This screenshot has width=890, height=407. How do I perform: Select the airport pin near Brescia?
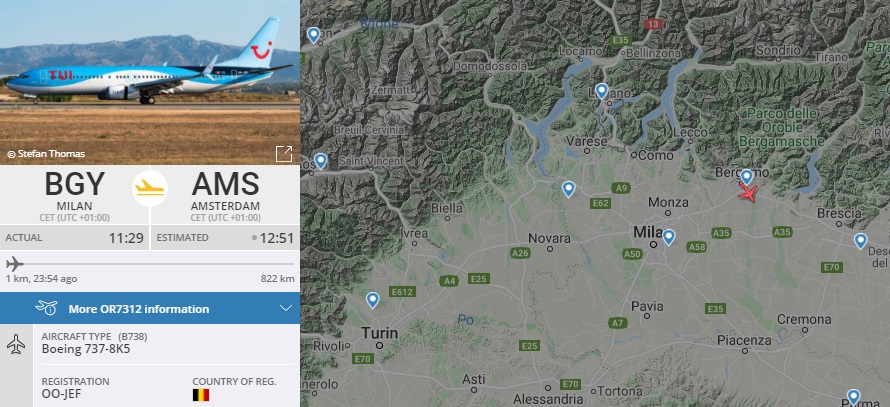(860, 240)
